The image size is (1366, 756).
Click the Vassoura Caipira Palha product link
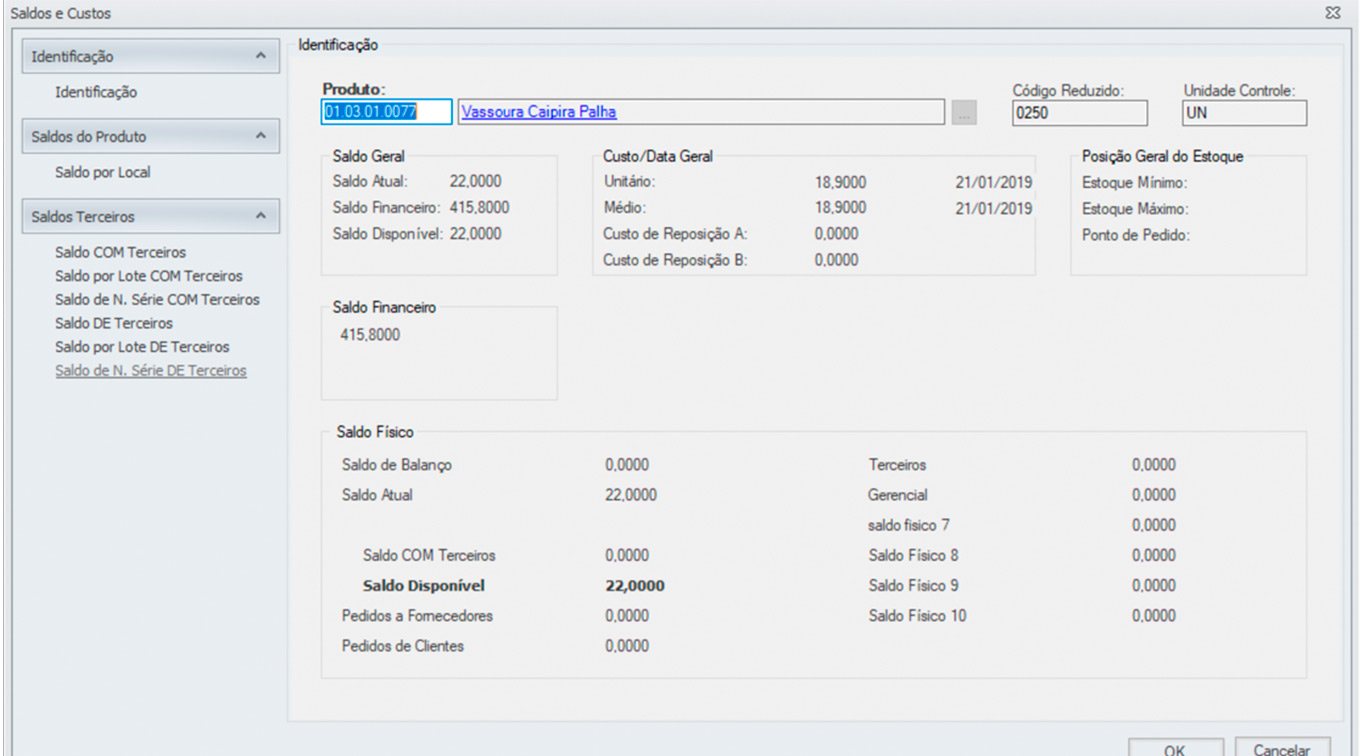[x=539, y=112]
